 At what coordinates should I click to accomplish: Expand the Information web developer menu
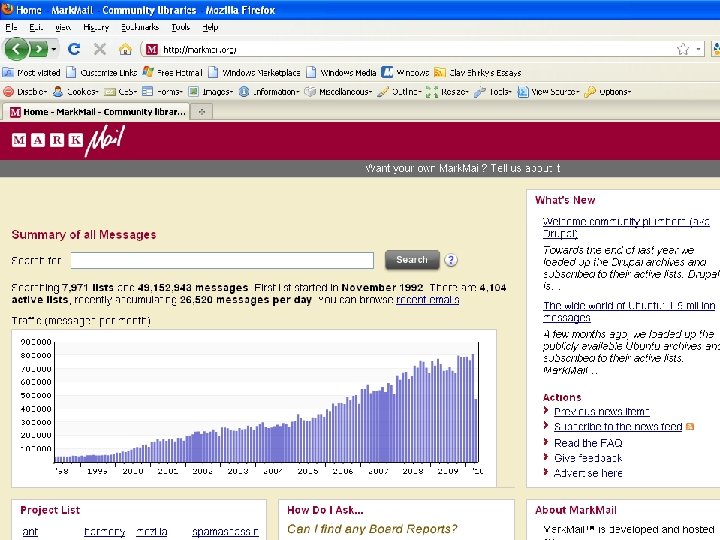[269, 92]
